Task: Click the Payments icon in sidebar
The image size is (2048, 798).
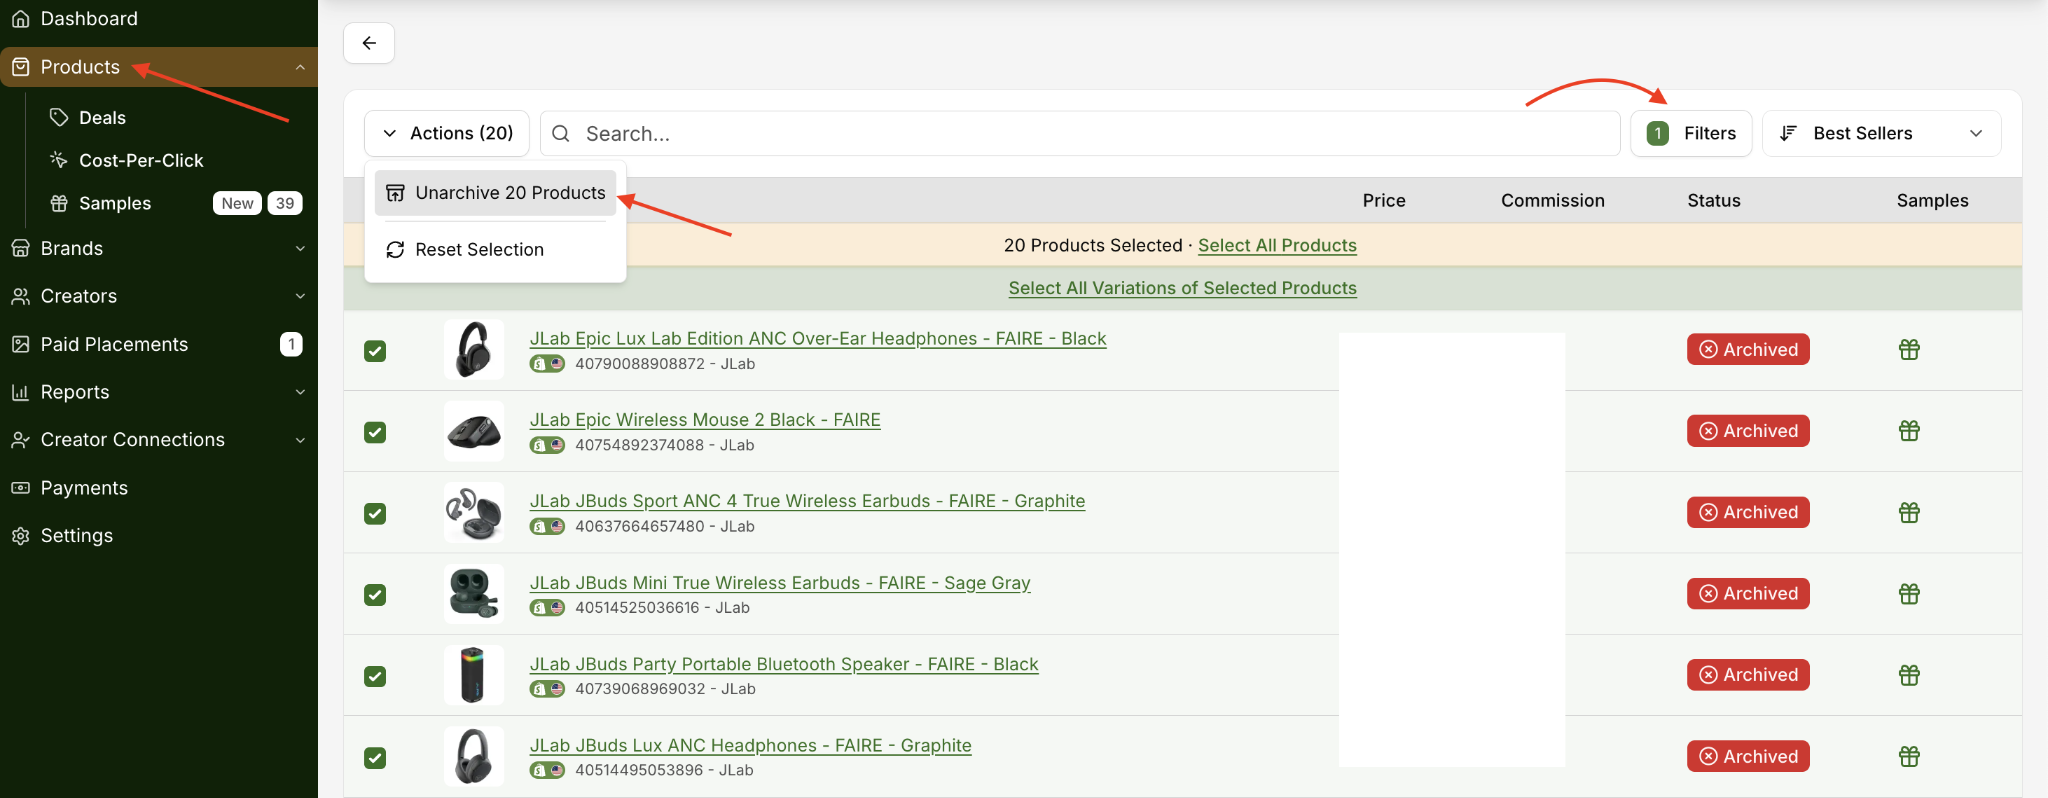Action: 20,488
